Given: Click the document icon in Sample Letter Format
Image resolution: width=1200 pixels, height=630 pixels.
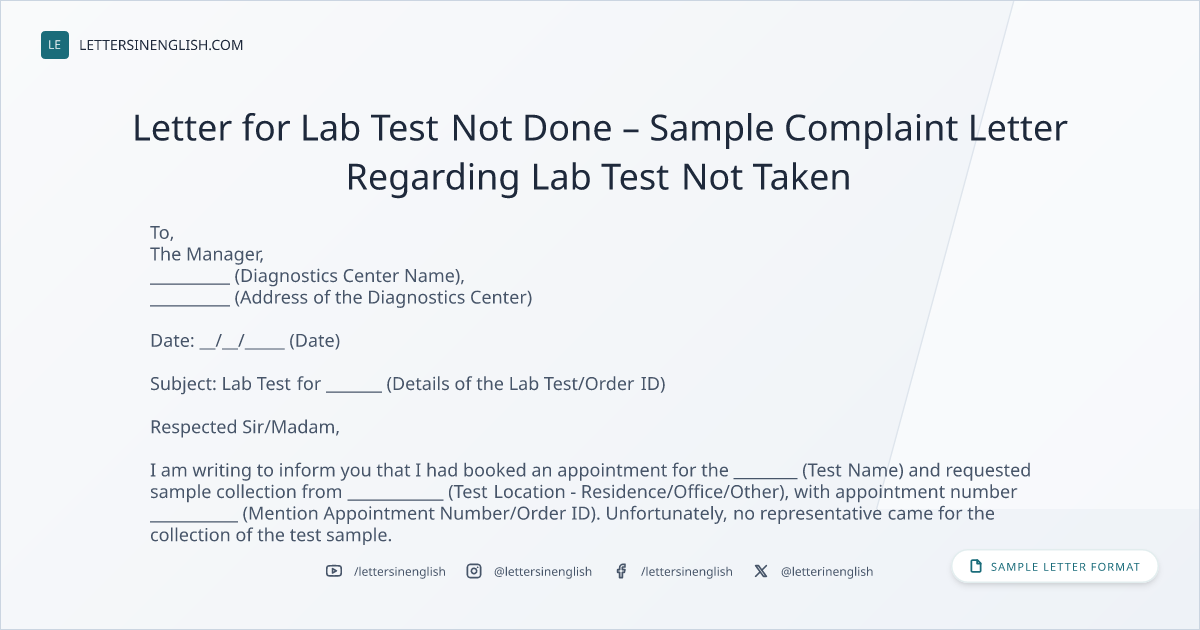Looking at the screenshot, I should coord(976,567).
